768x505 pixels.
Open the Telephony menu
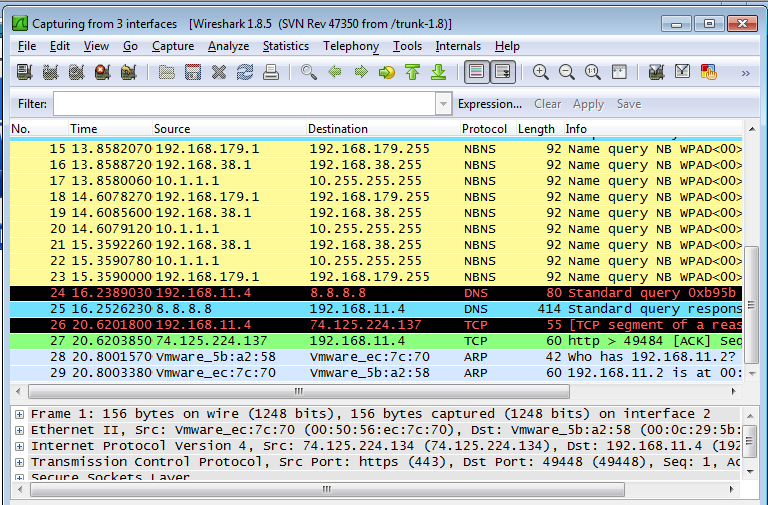(351, 46)
